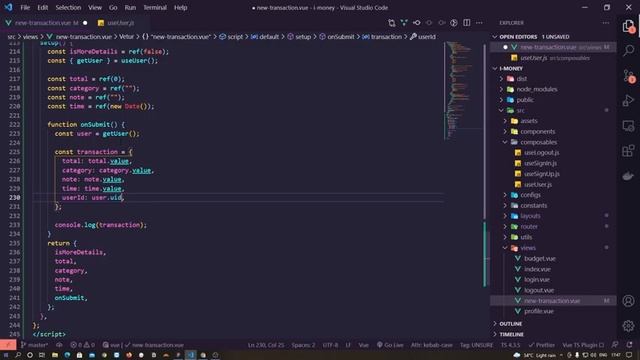Open Extensions view in activity bar

click(x=629, y=151)
